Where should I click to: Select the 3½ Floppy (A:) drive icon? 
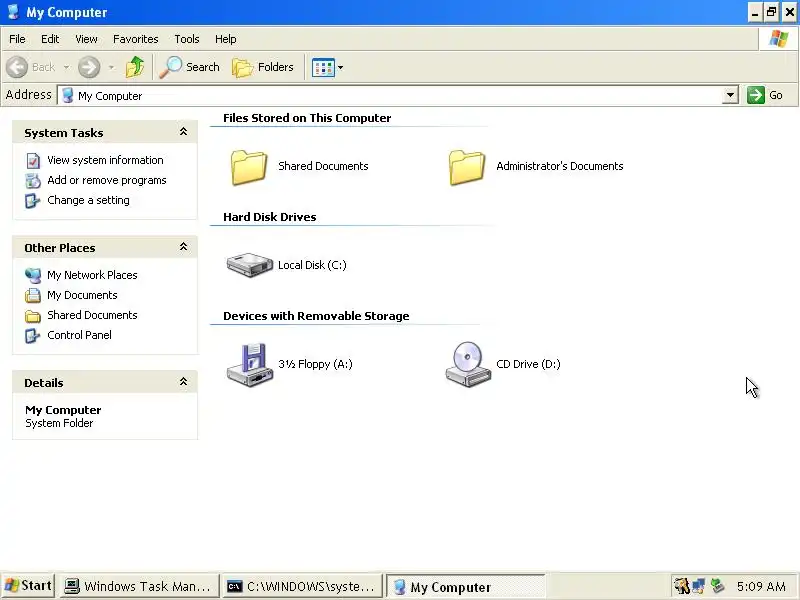249,364
